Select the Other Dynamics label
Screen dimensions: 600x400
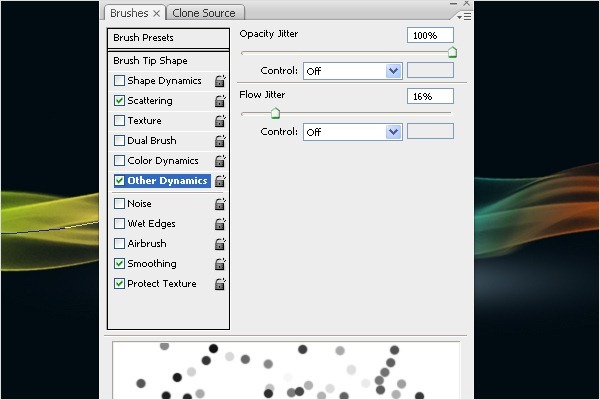pos(167,181)
